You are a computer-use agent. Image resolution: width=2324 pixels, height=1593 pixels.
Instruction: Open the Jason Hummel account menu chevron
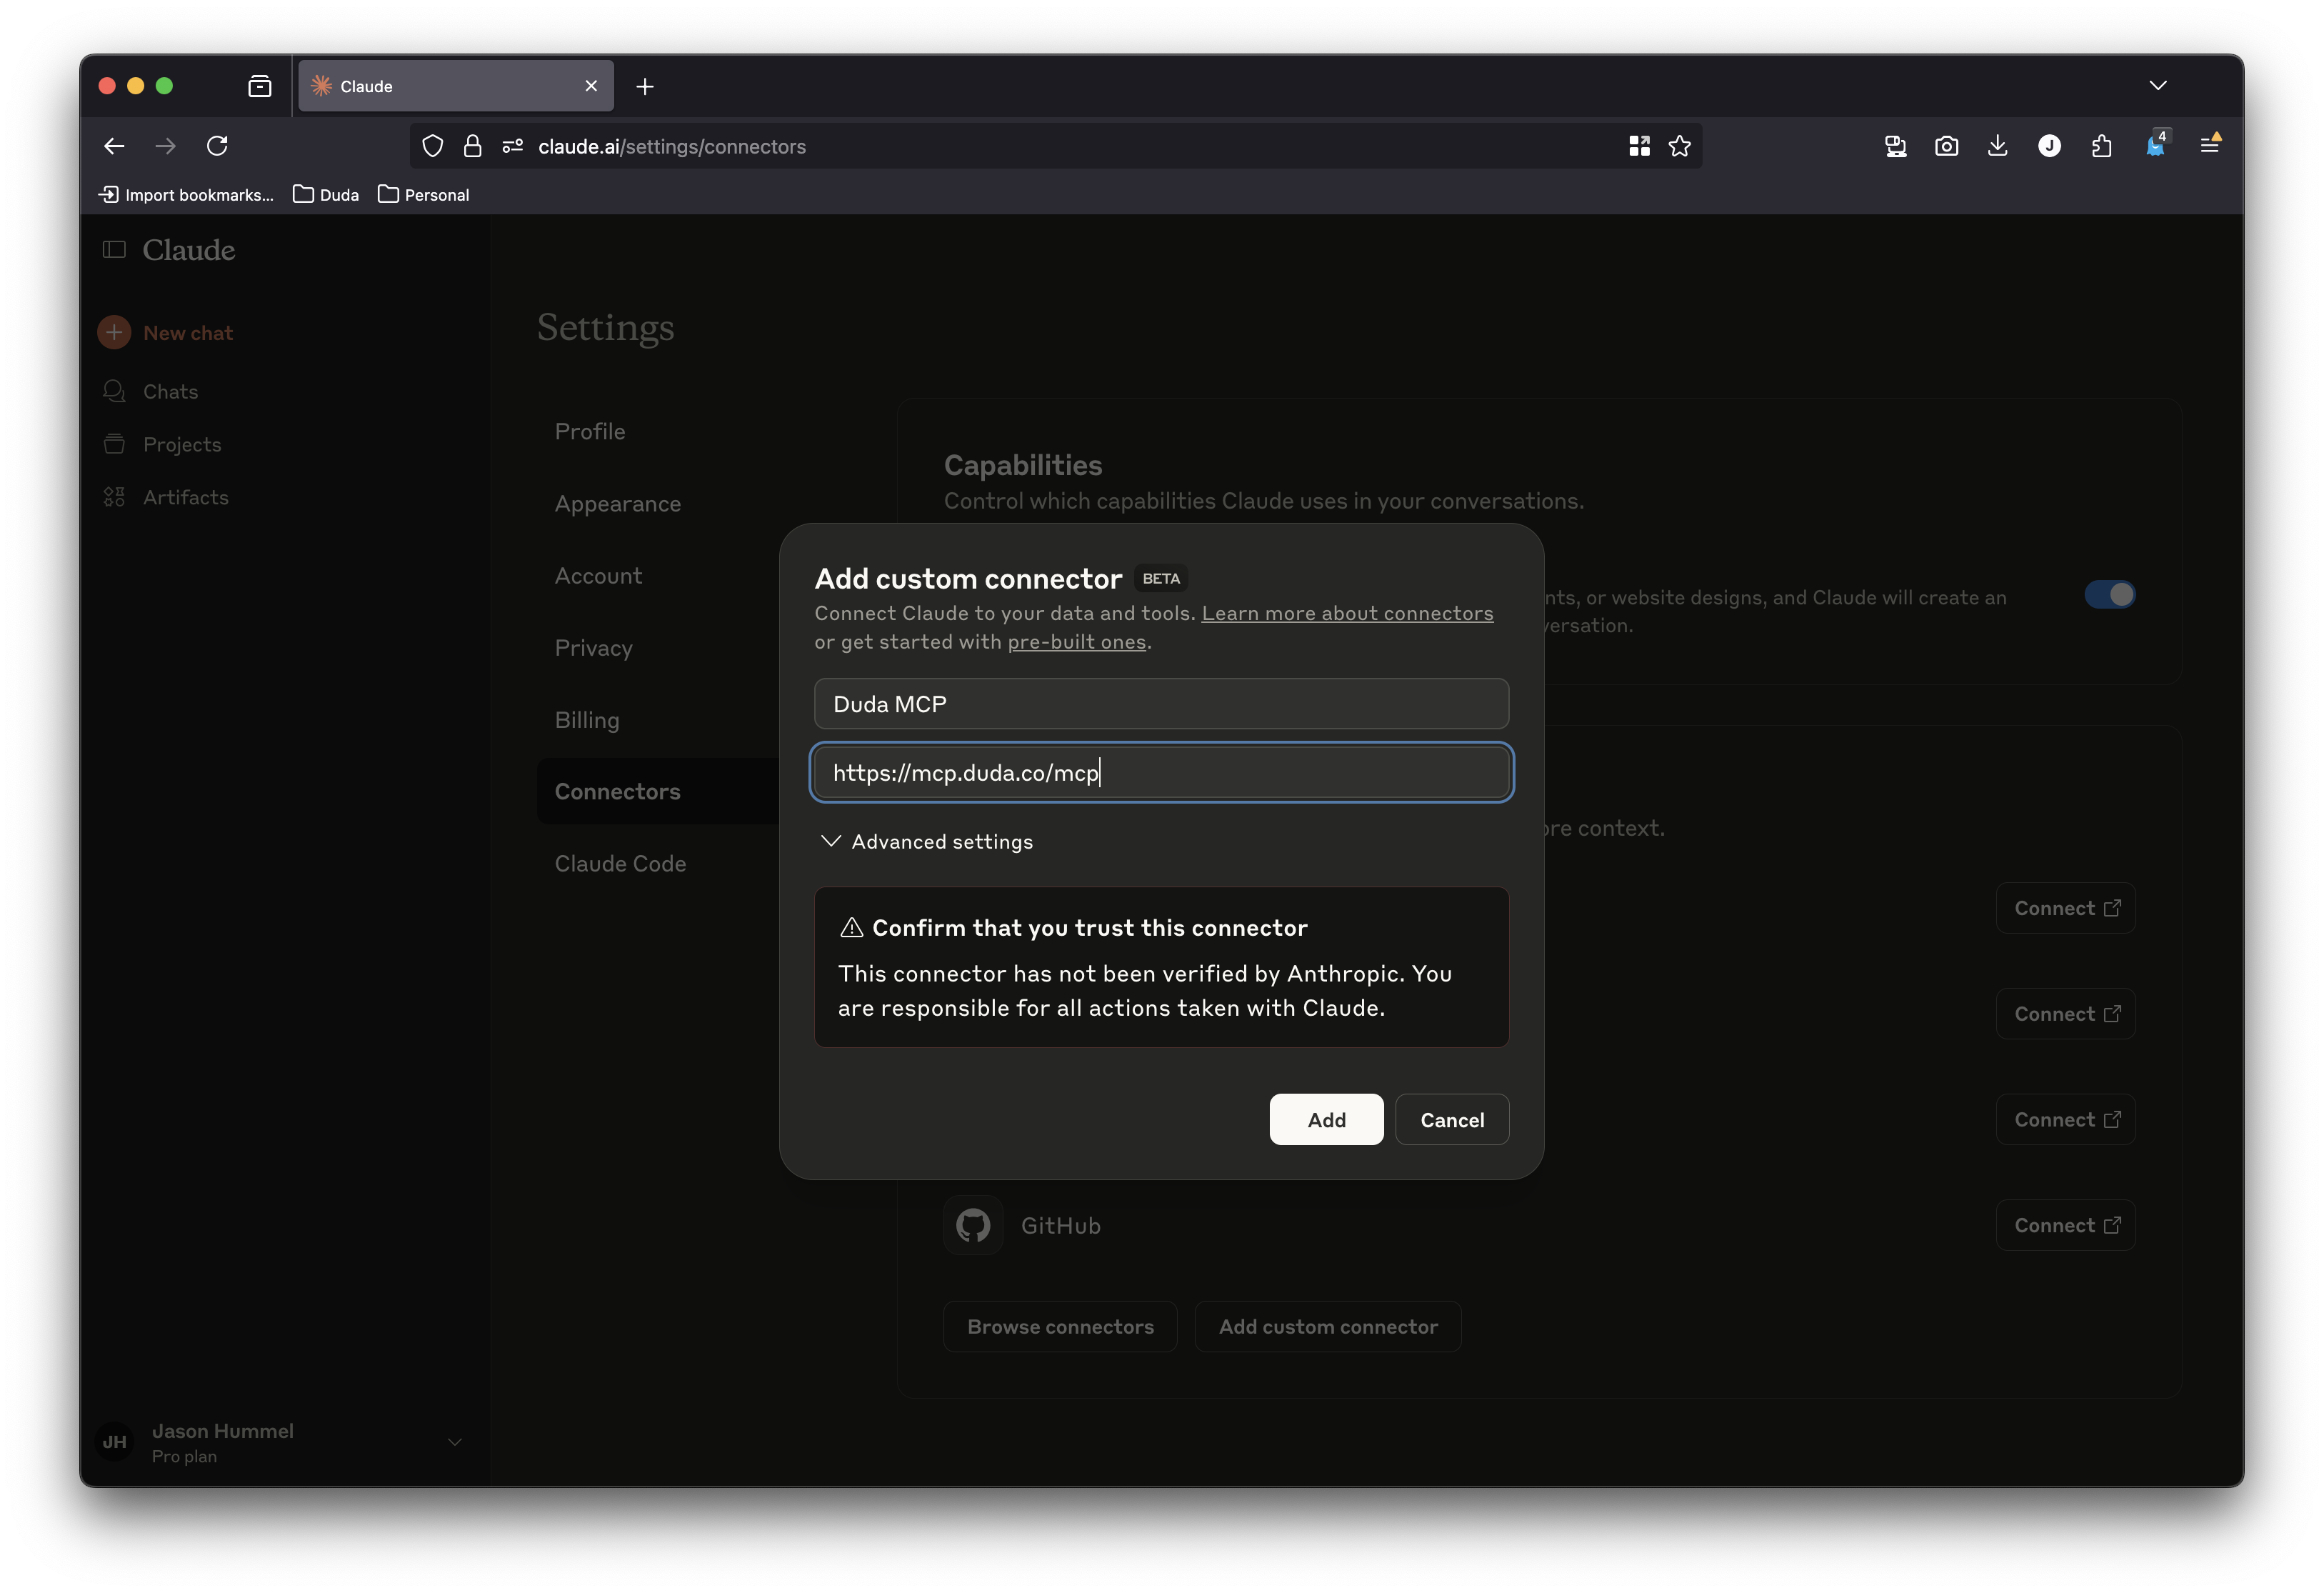pos(455,1442)
